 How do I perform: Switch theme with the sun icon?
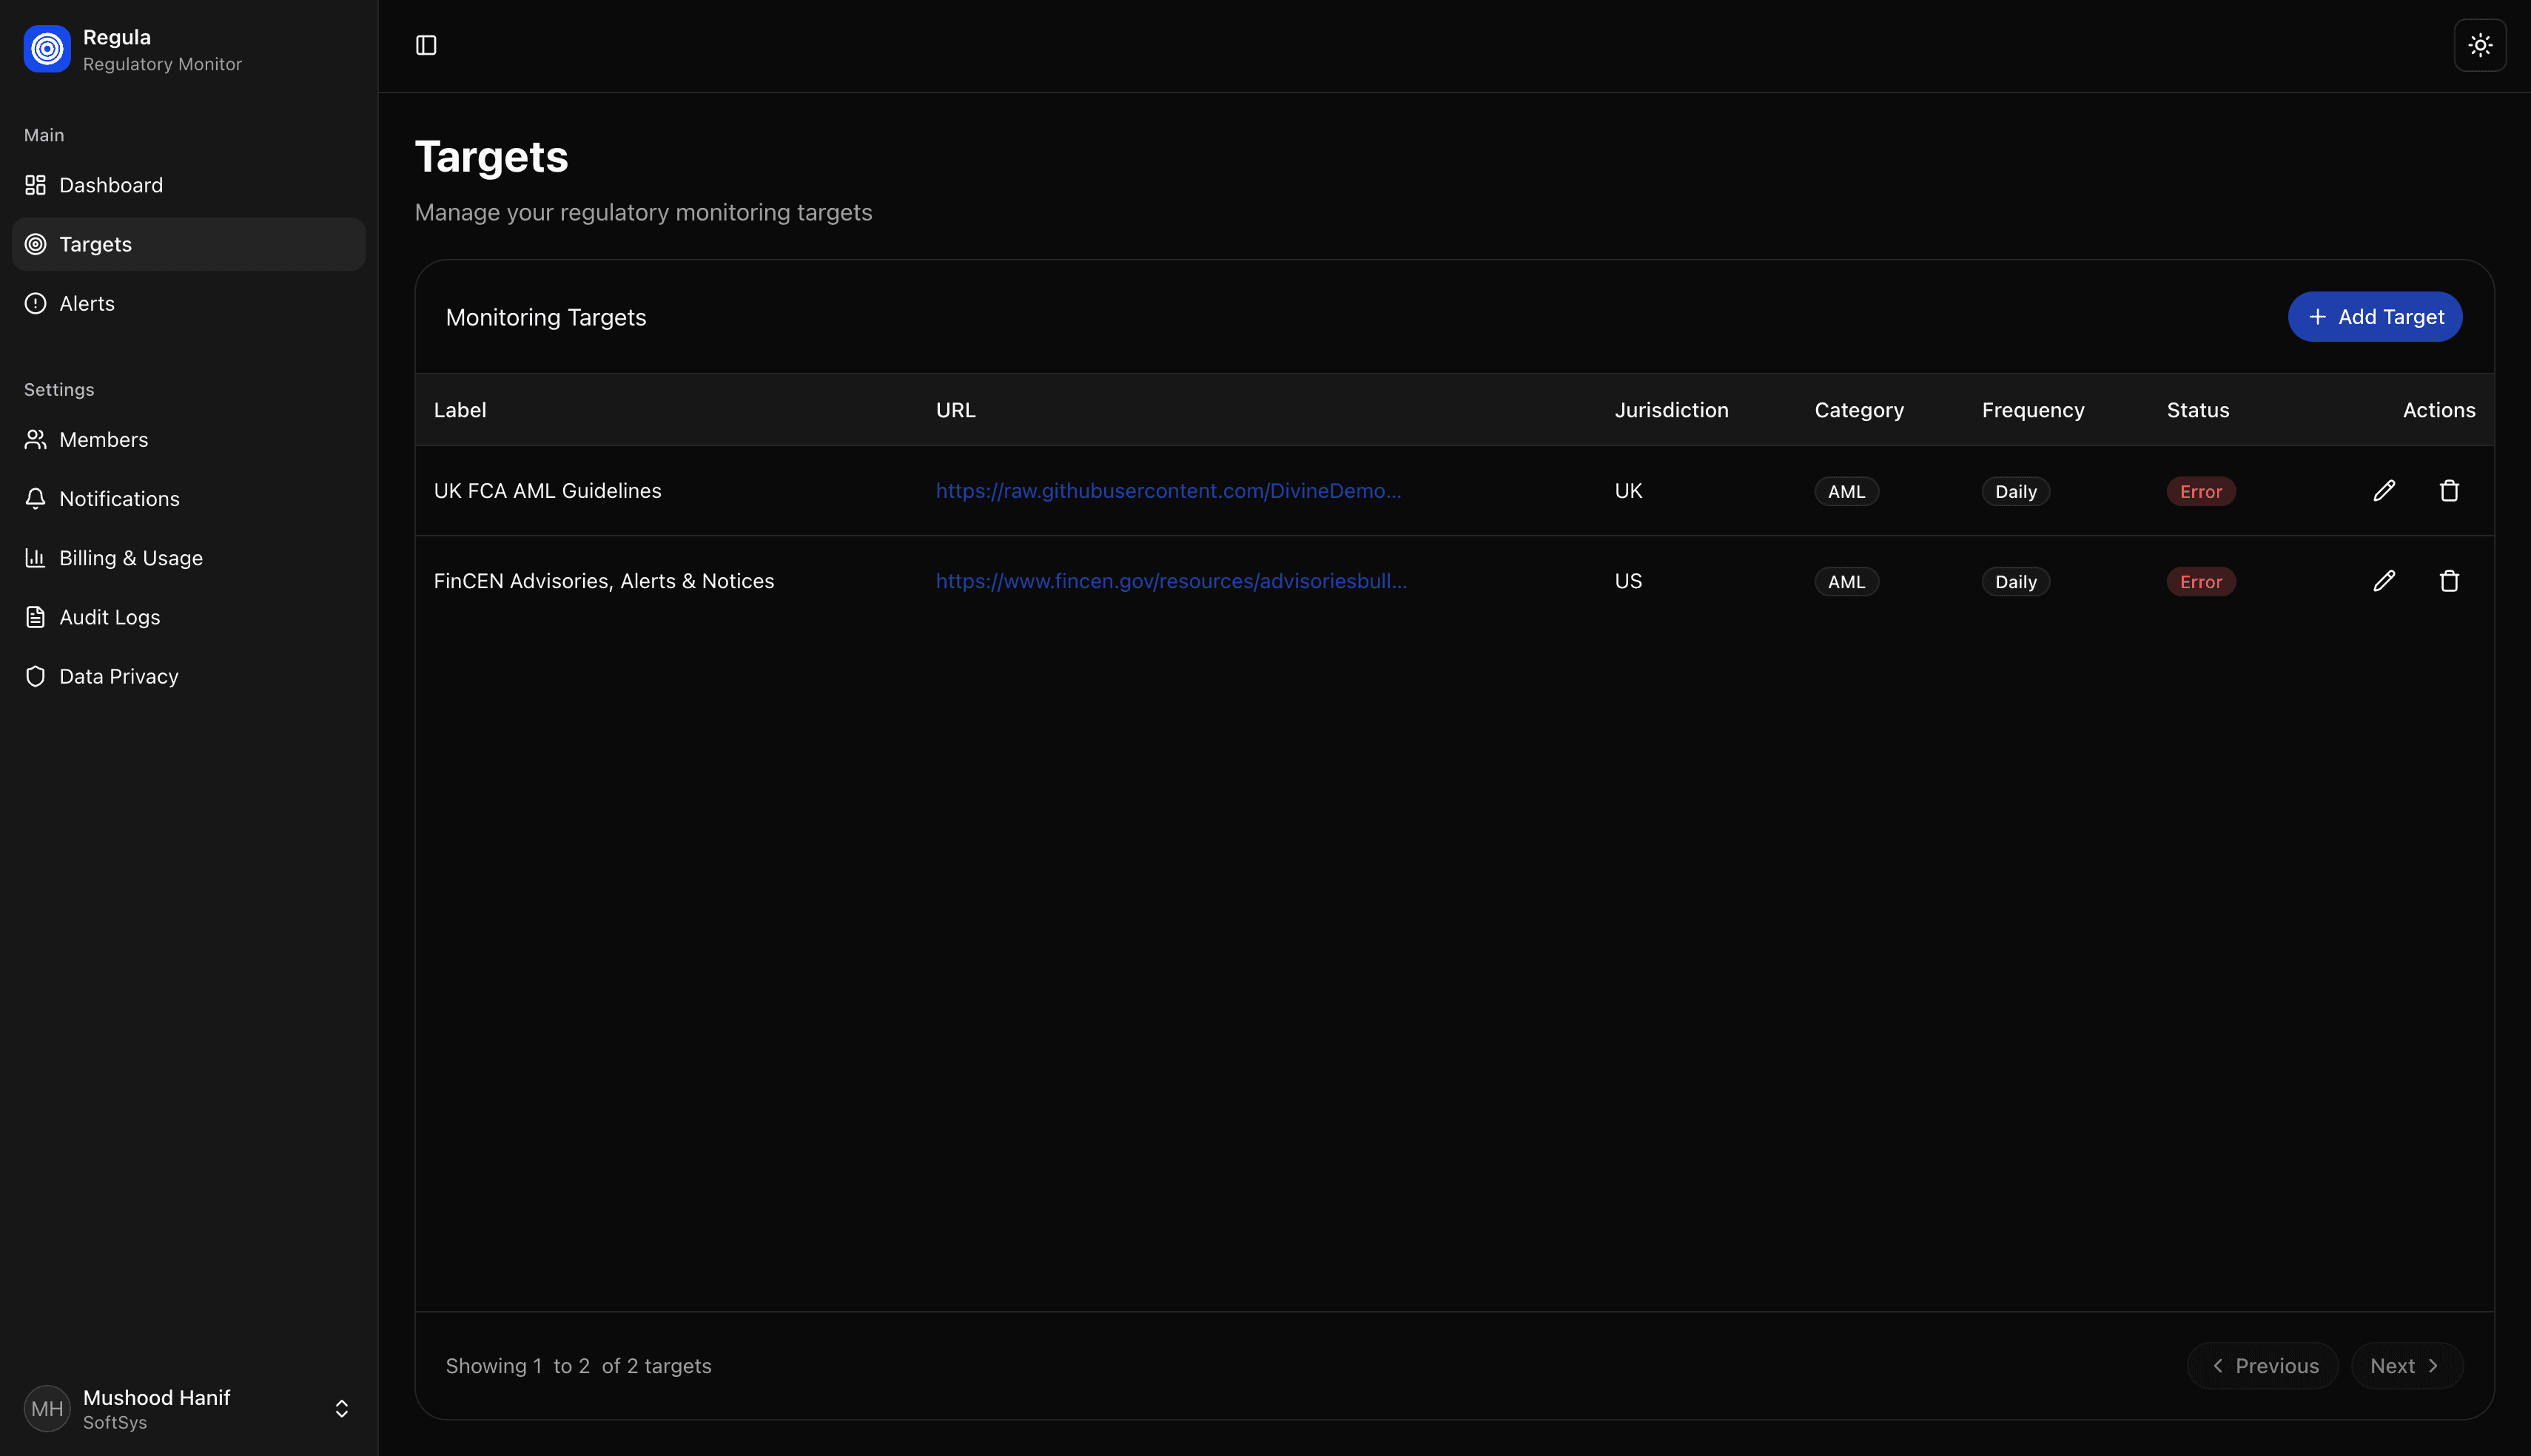(2479, 45)
